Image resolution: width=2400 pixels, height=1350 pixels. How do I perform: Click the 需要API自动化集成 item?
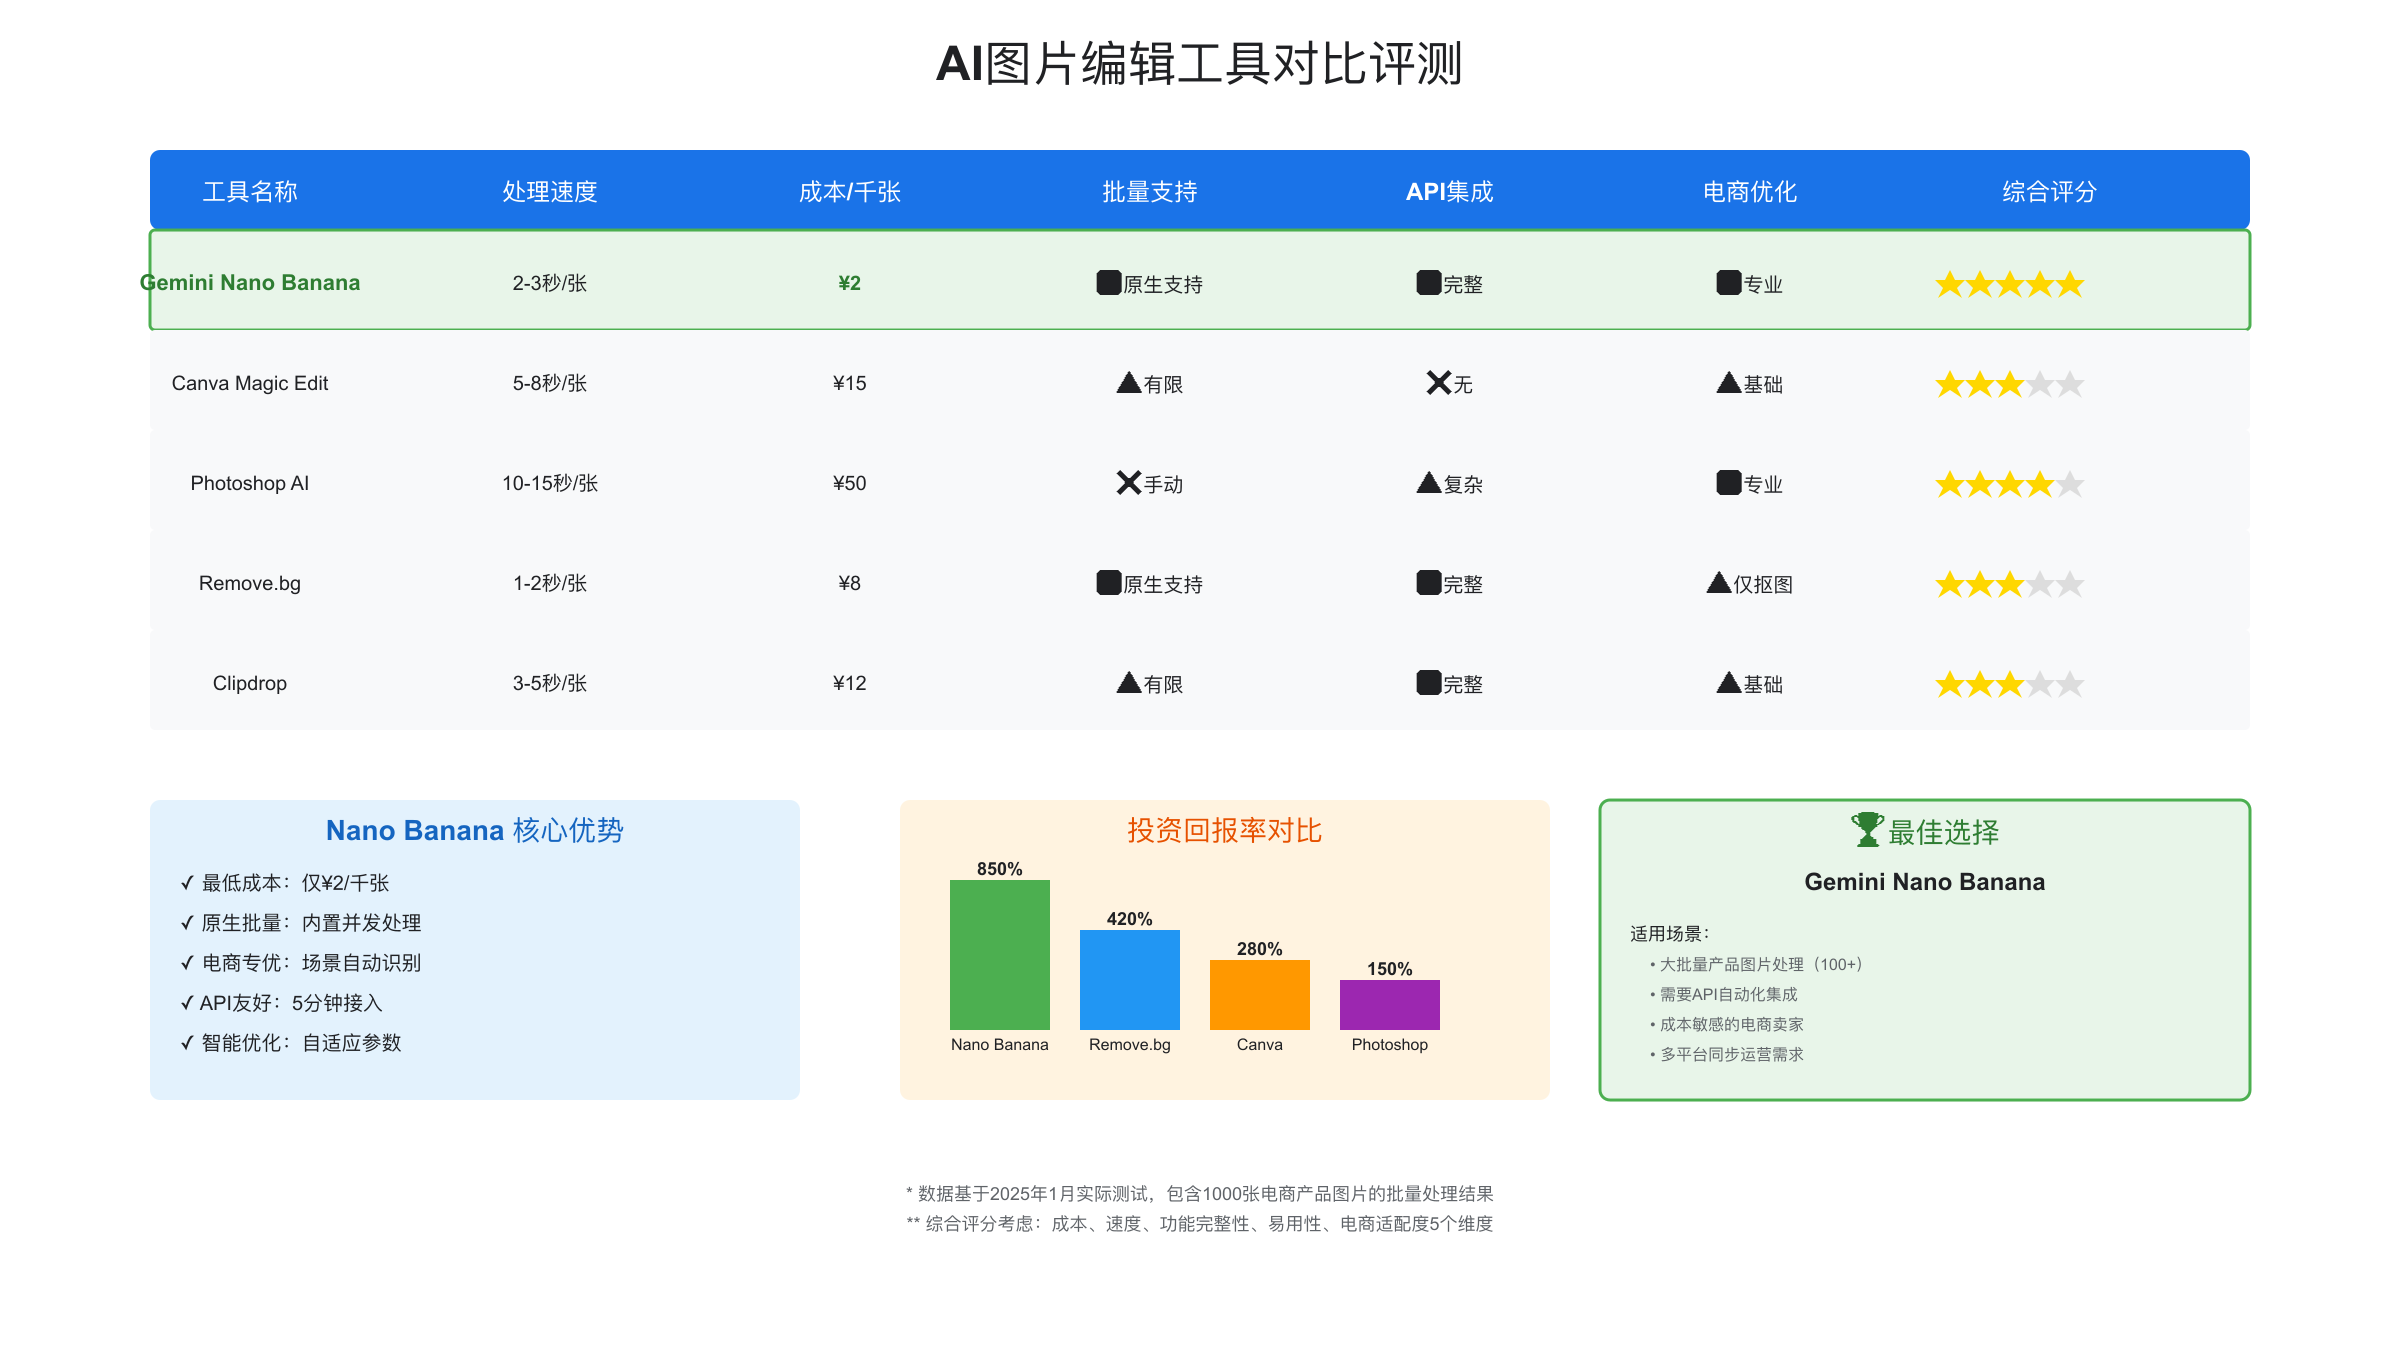pyautogui.click(x=1724, y=994)
